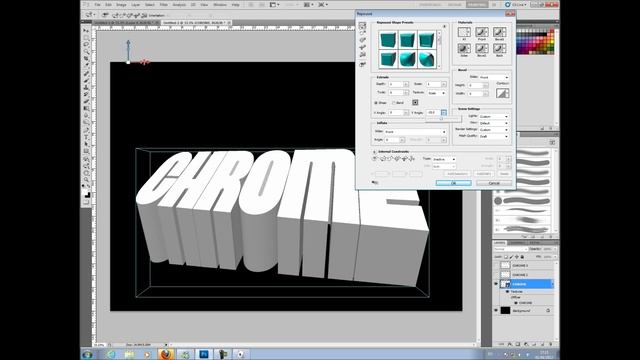Viewport: 640px width, 360px height.
Task: Toggle visibility of the selected CHROME layer
Action: [496, 284]
